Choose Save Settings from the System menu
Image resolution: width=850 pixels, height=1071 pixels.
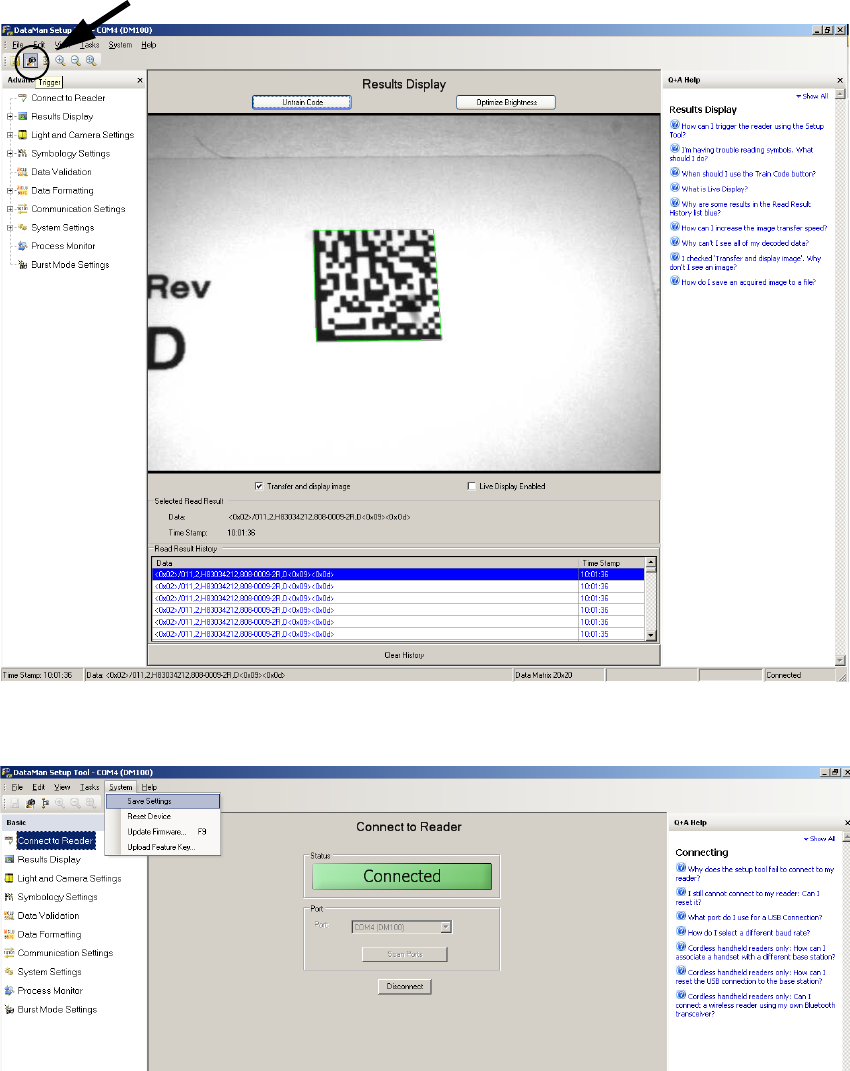click(163, 801)
